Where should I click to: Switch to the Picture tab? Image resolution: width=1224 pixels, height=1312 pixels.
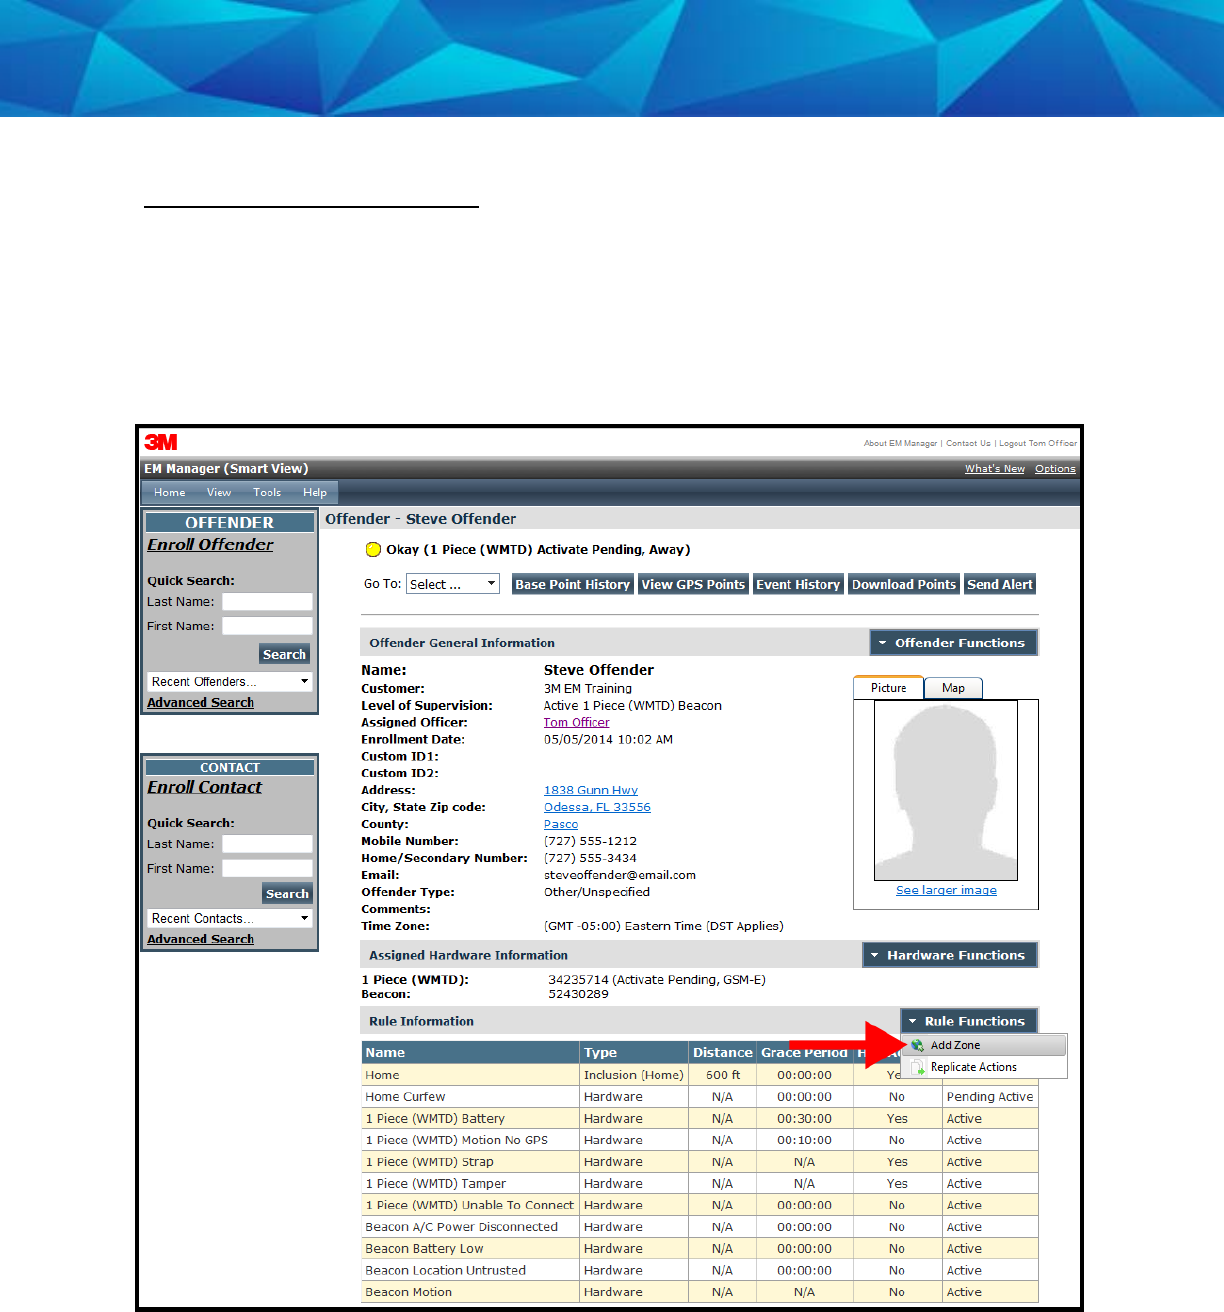coord(888,688)
